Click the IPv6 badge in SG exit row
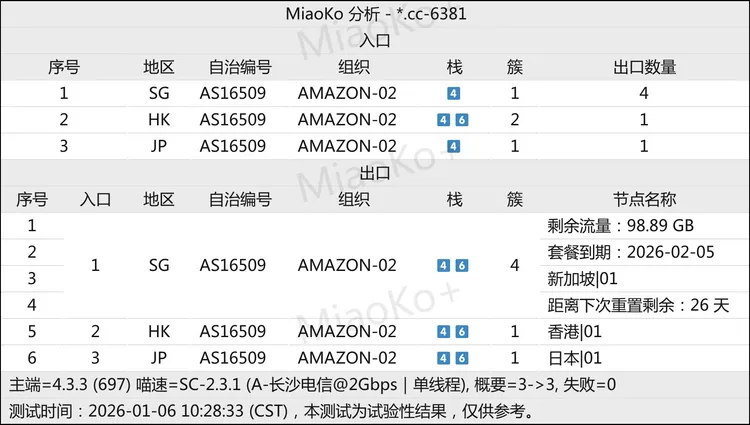The width and height of the screenshot is (750, 425). [x=461, y=266]
